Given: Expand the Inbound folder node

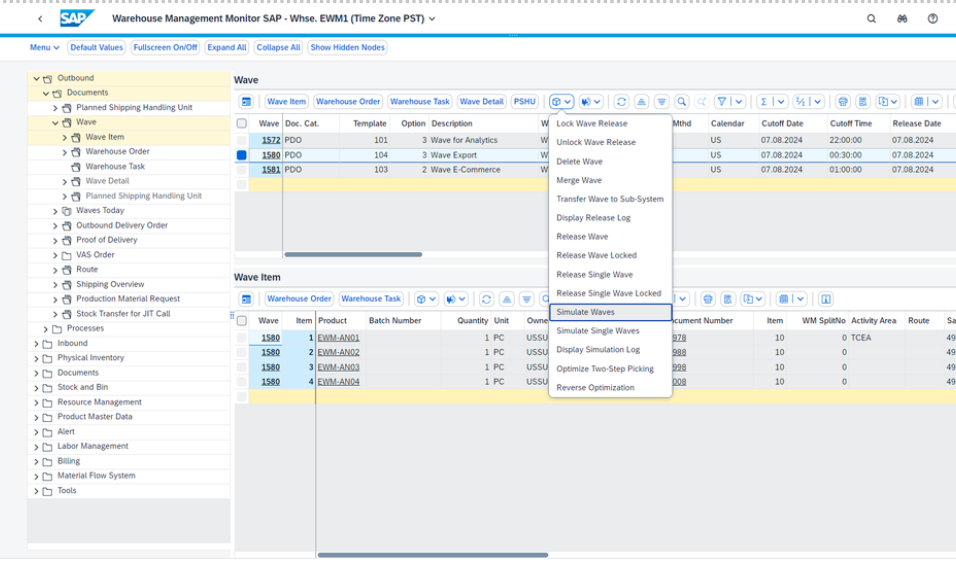Looking at the screenshot, I should click(x=37, y=343).
